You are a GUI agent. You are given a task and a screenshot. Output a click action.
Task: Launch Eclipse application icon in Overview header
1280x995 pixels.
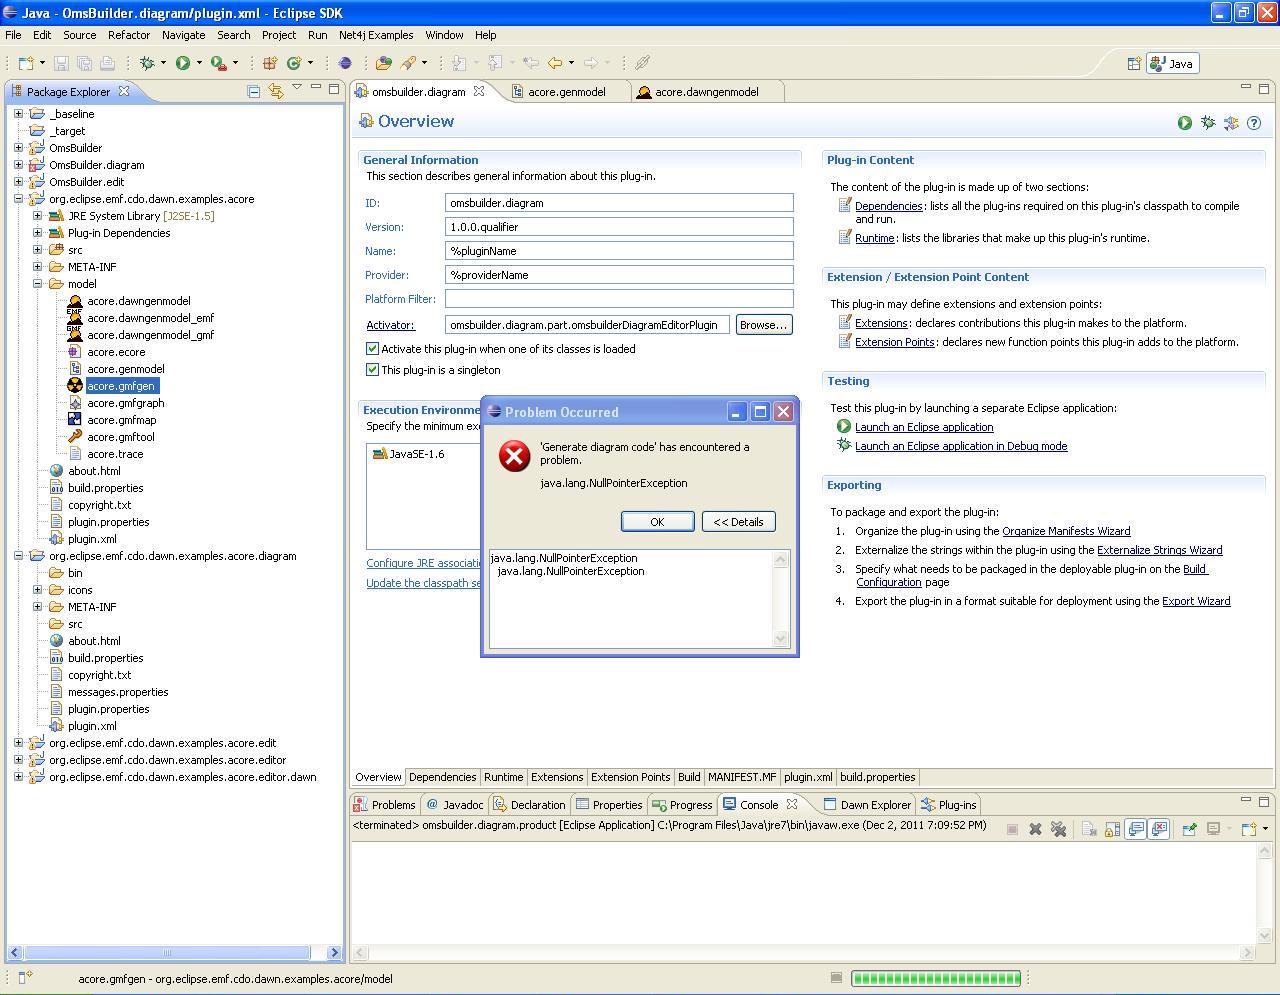[x=1184, y=123]
